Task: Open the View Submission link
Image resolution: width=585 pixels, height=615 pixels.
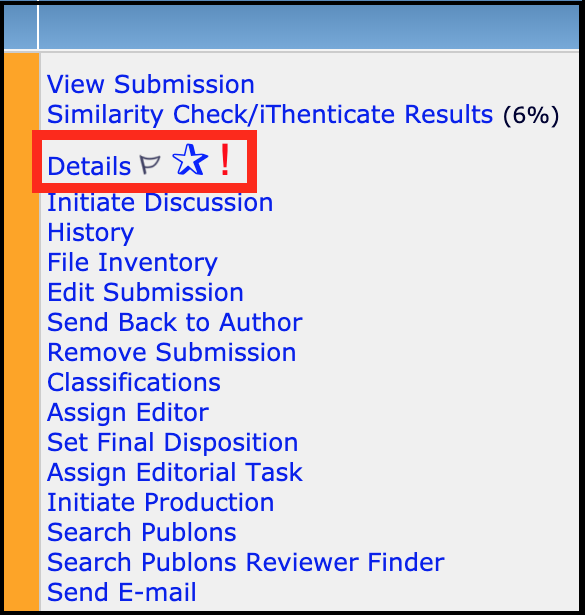Action: click(x=151, y=84)
